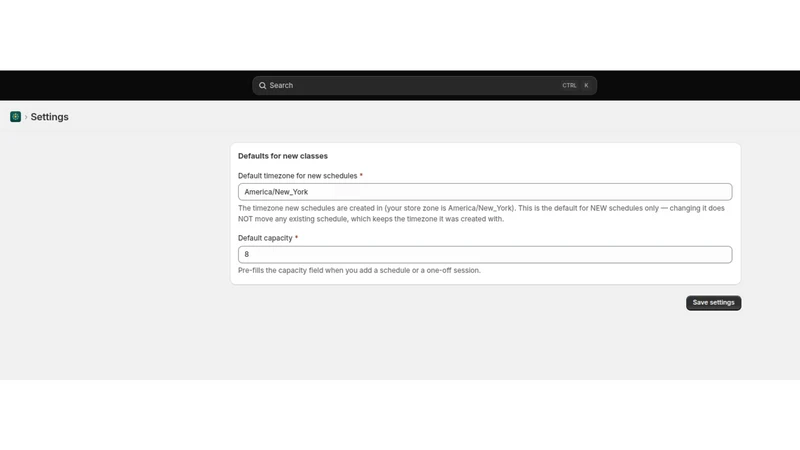This screenshot has height=450, width=800.
Task: Click the K shortcut key badge
Action: point(586,86)
